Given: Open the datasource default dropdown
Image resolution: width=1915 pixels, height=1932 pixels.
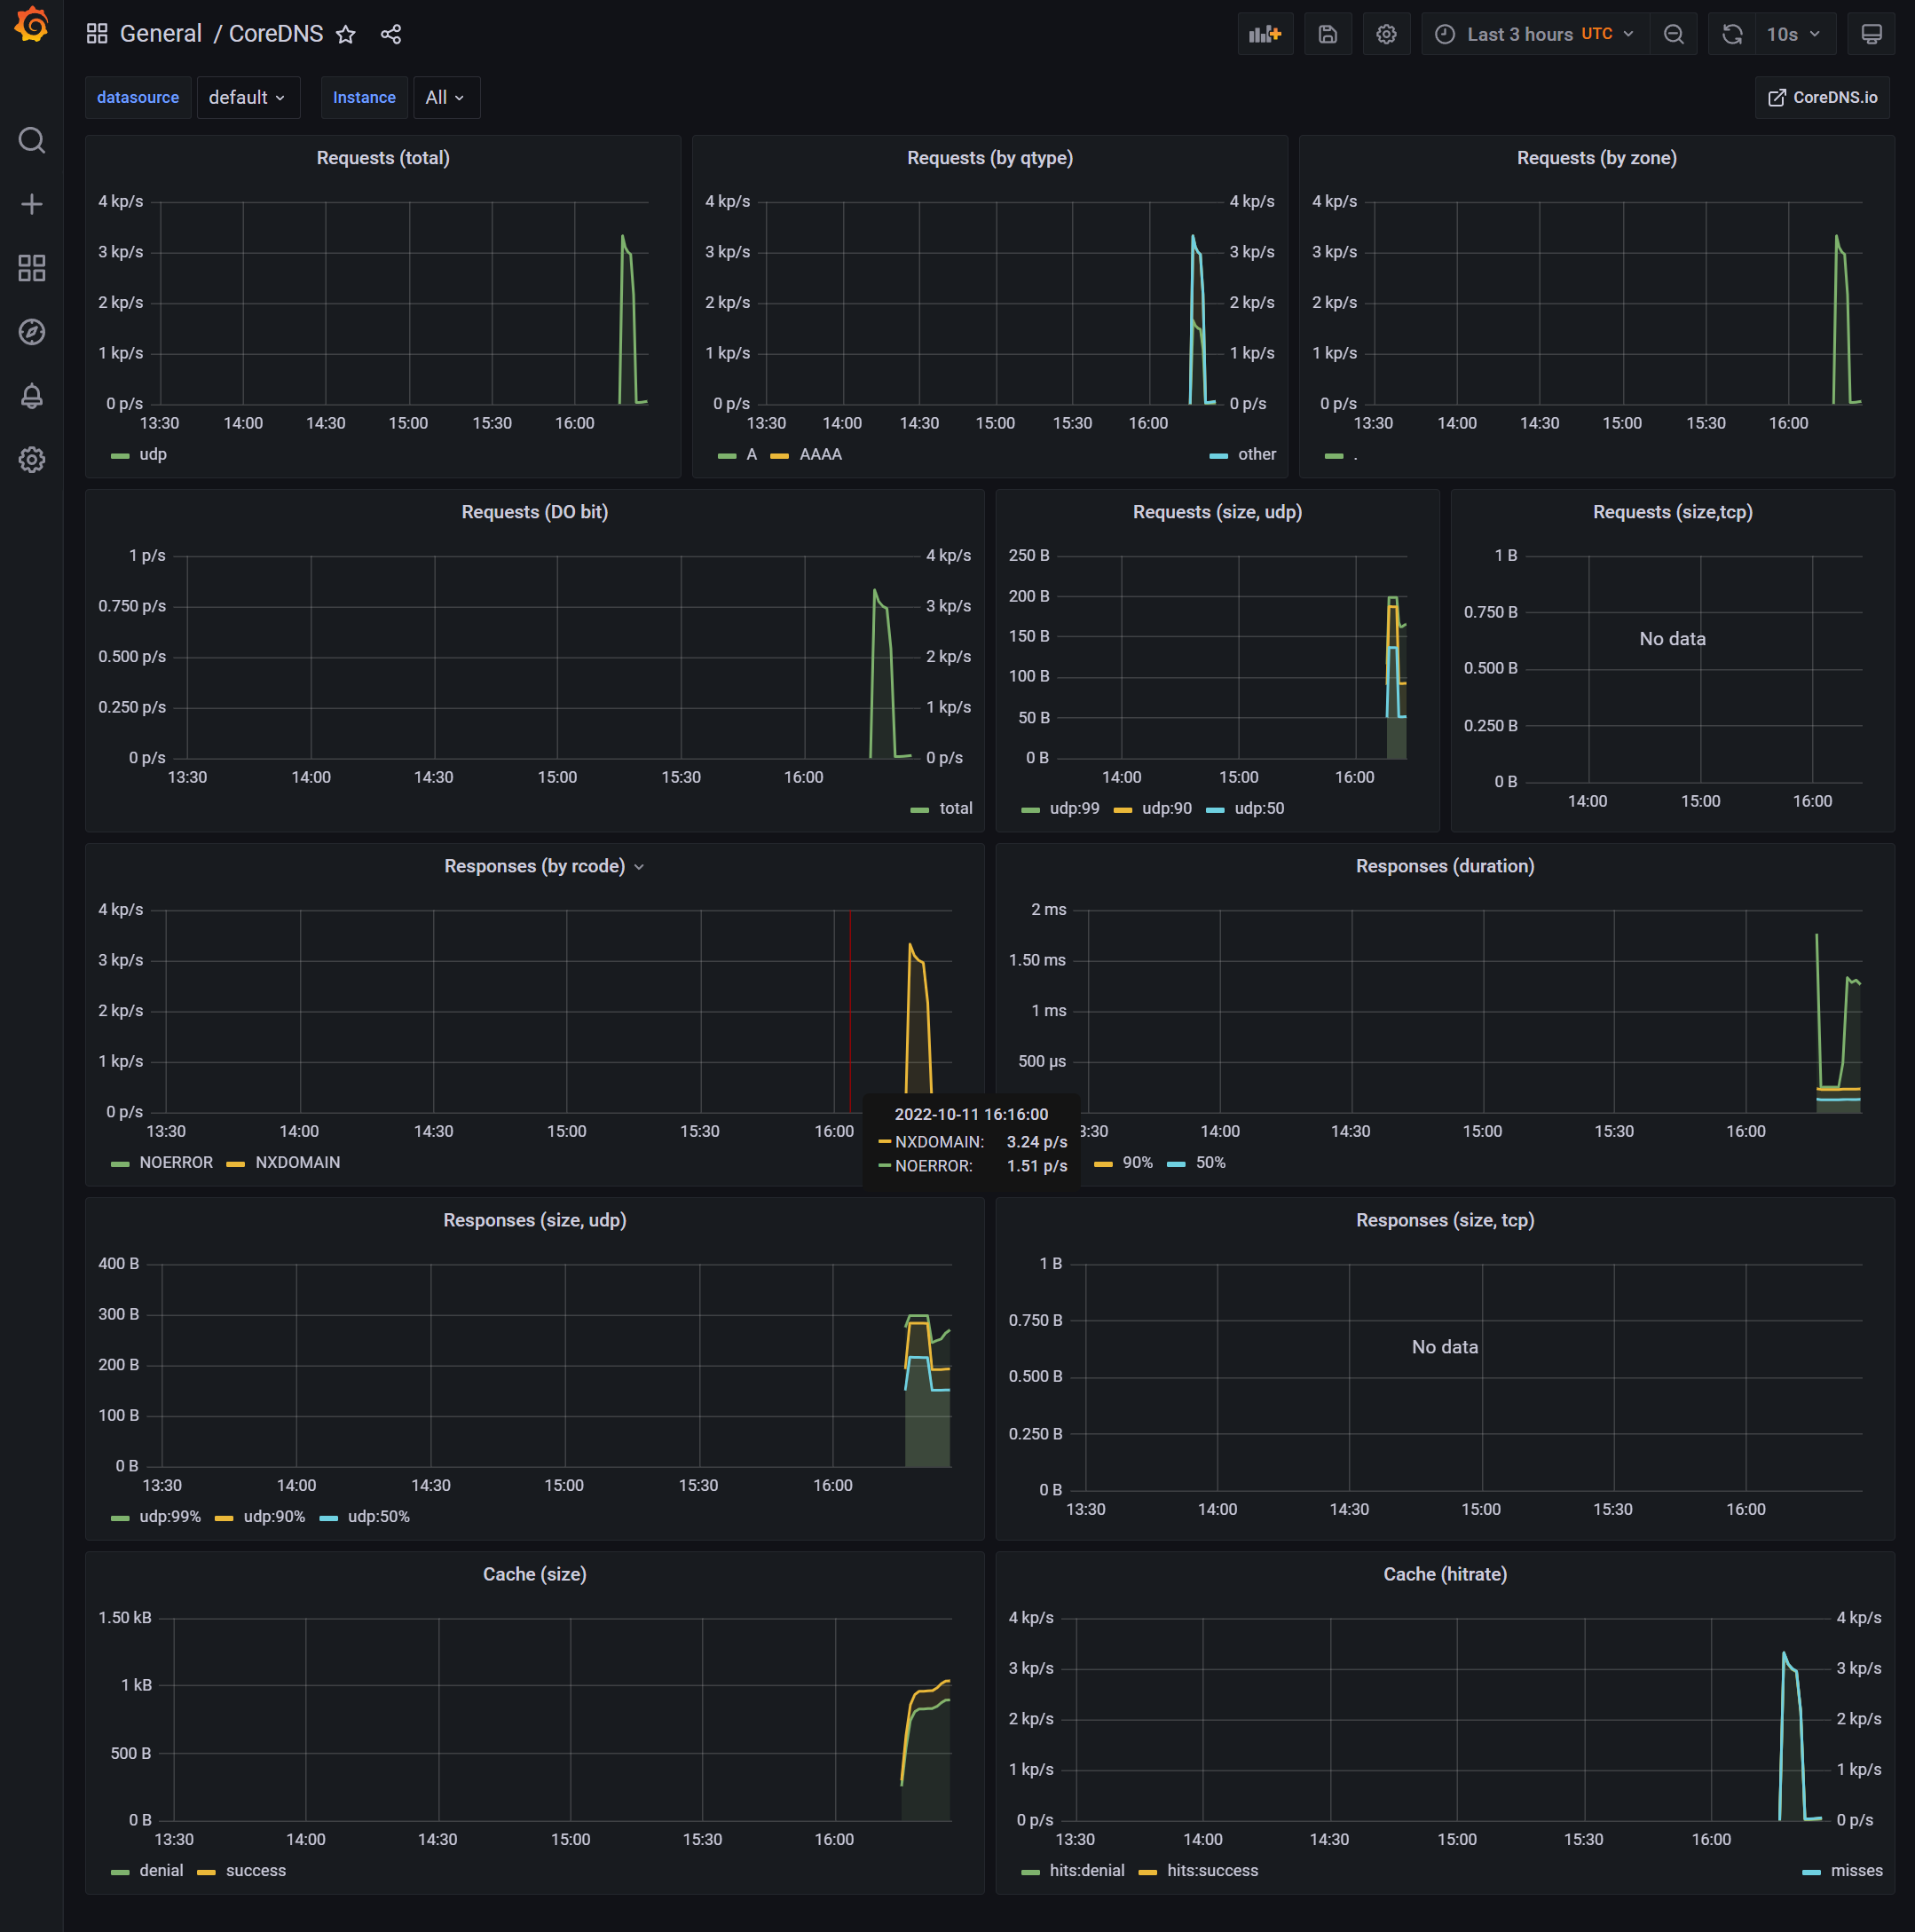Looking at the screenshot, I should (x=248, y=97).
